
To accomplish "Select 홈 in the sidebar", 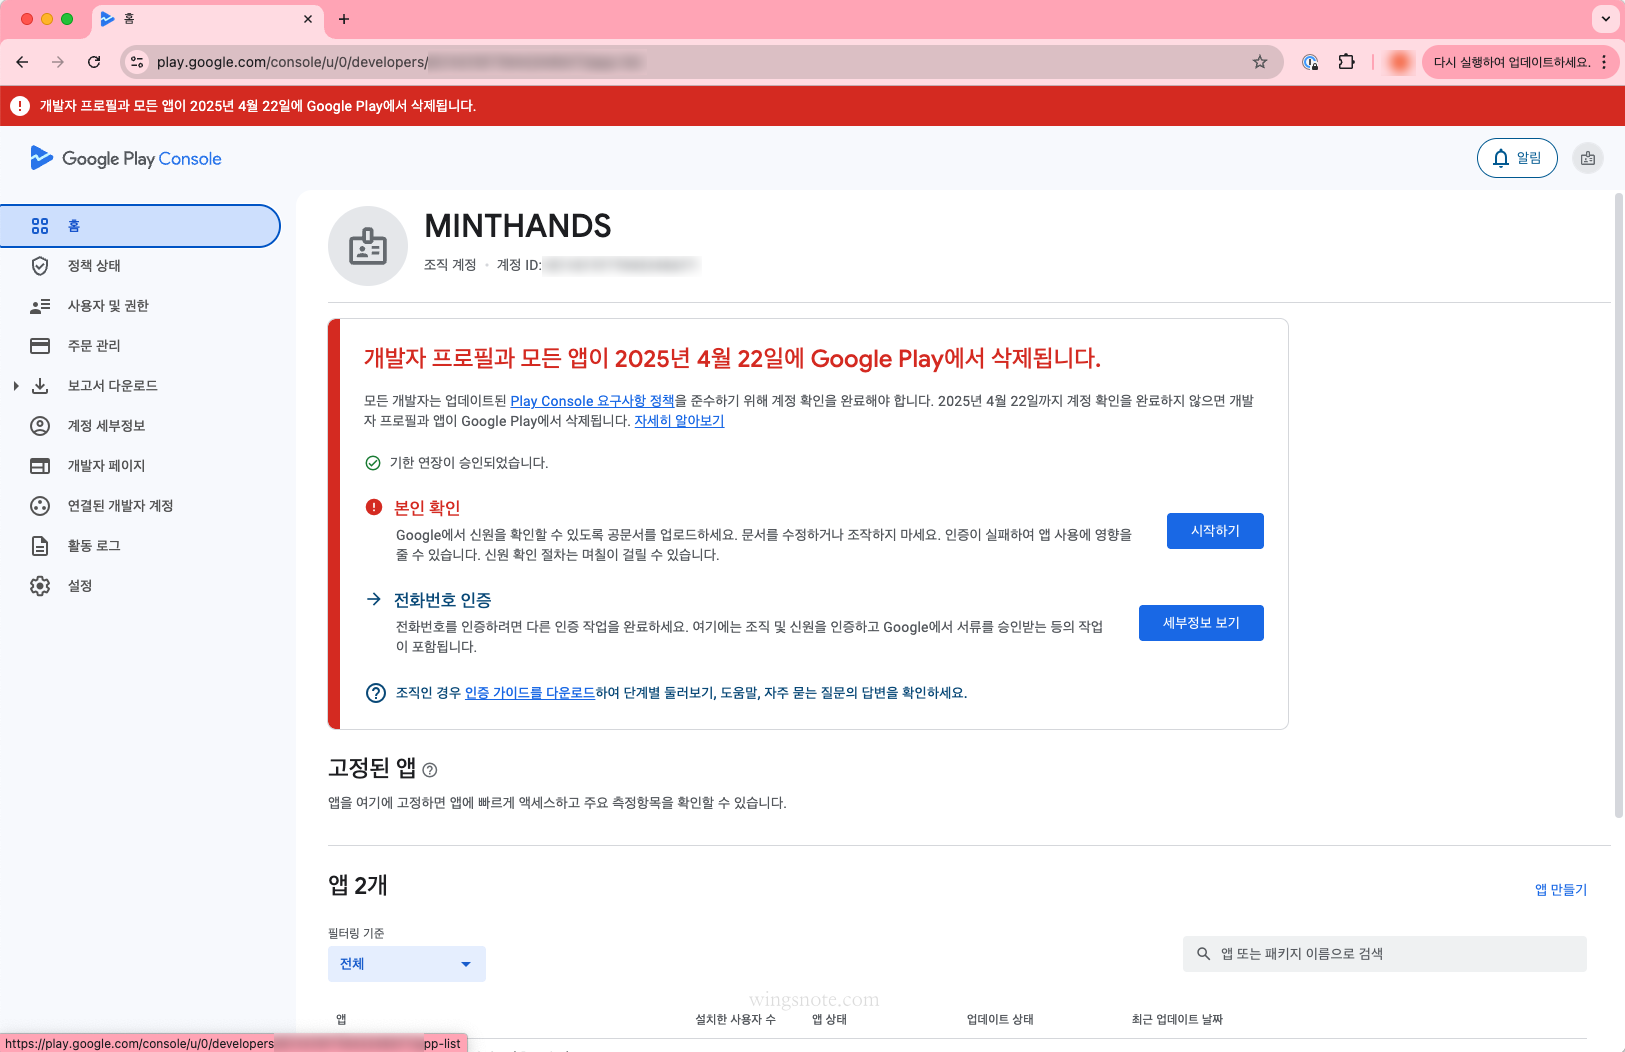I will (140, 226).
